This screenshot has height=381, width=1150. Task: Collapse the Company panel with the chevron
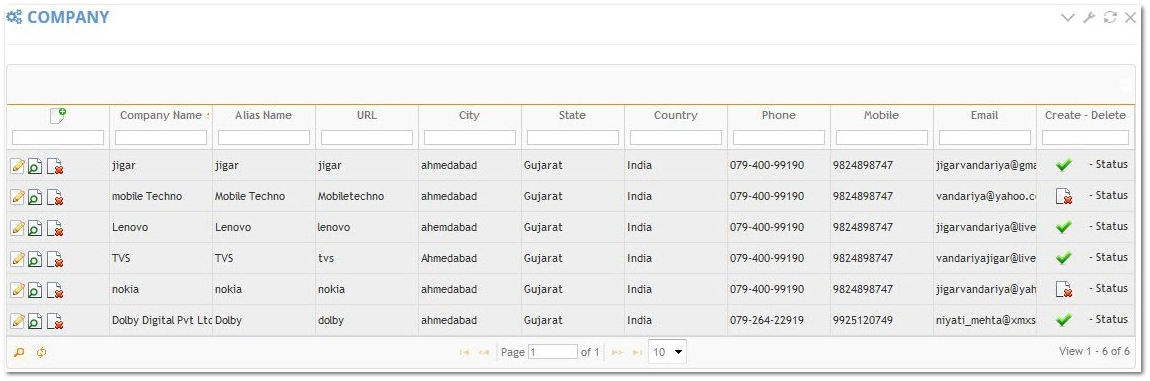tap(1068, 18)
